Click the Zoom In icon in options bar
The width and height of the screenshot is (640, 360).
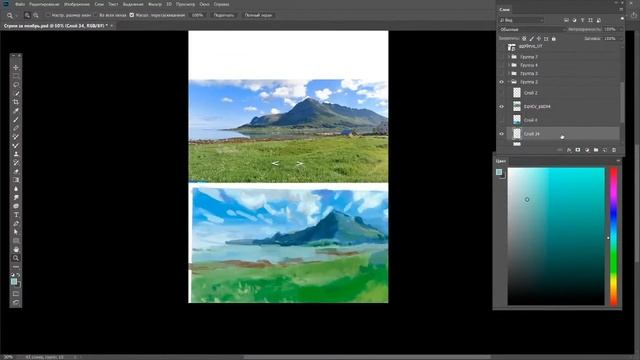(x=27, y=15)
